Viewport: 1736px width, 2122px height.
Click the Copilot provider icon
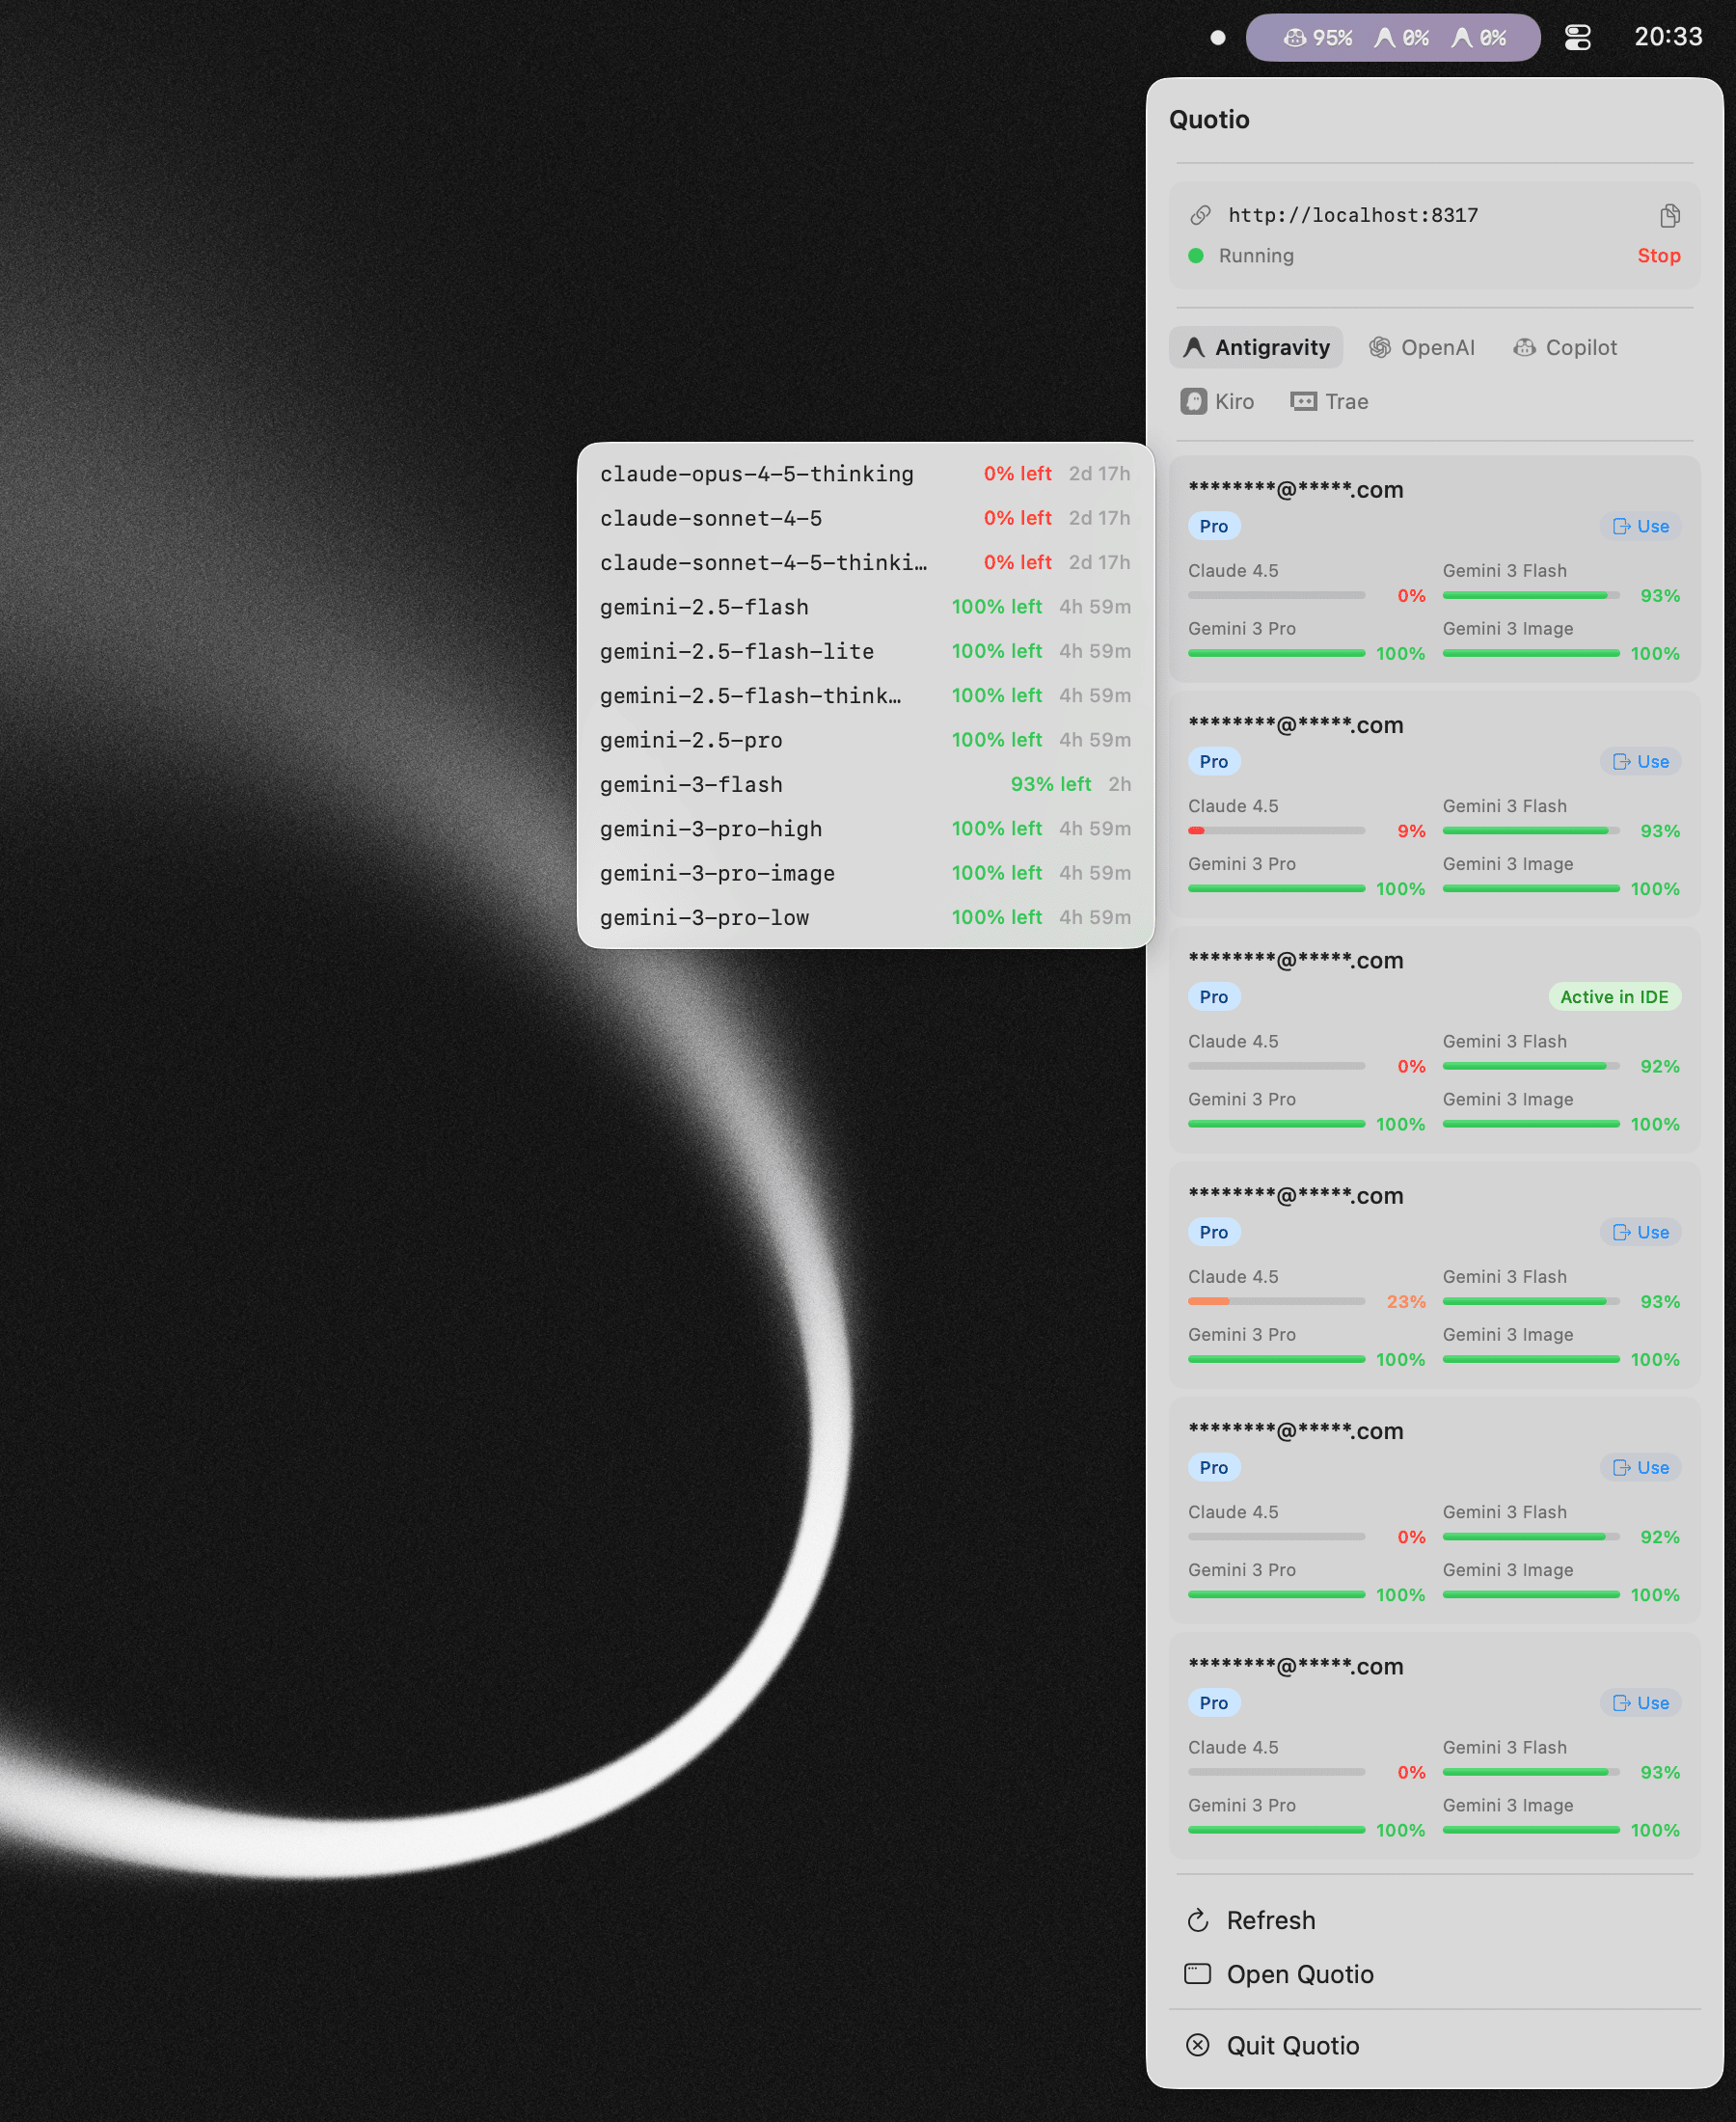[x=1525, y=347]
